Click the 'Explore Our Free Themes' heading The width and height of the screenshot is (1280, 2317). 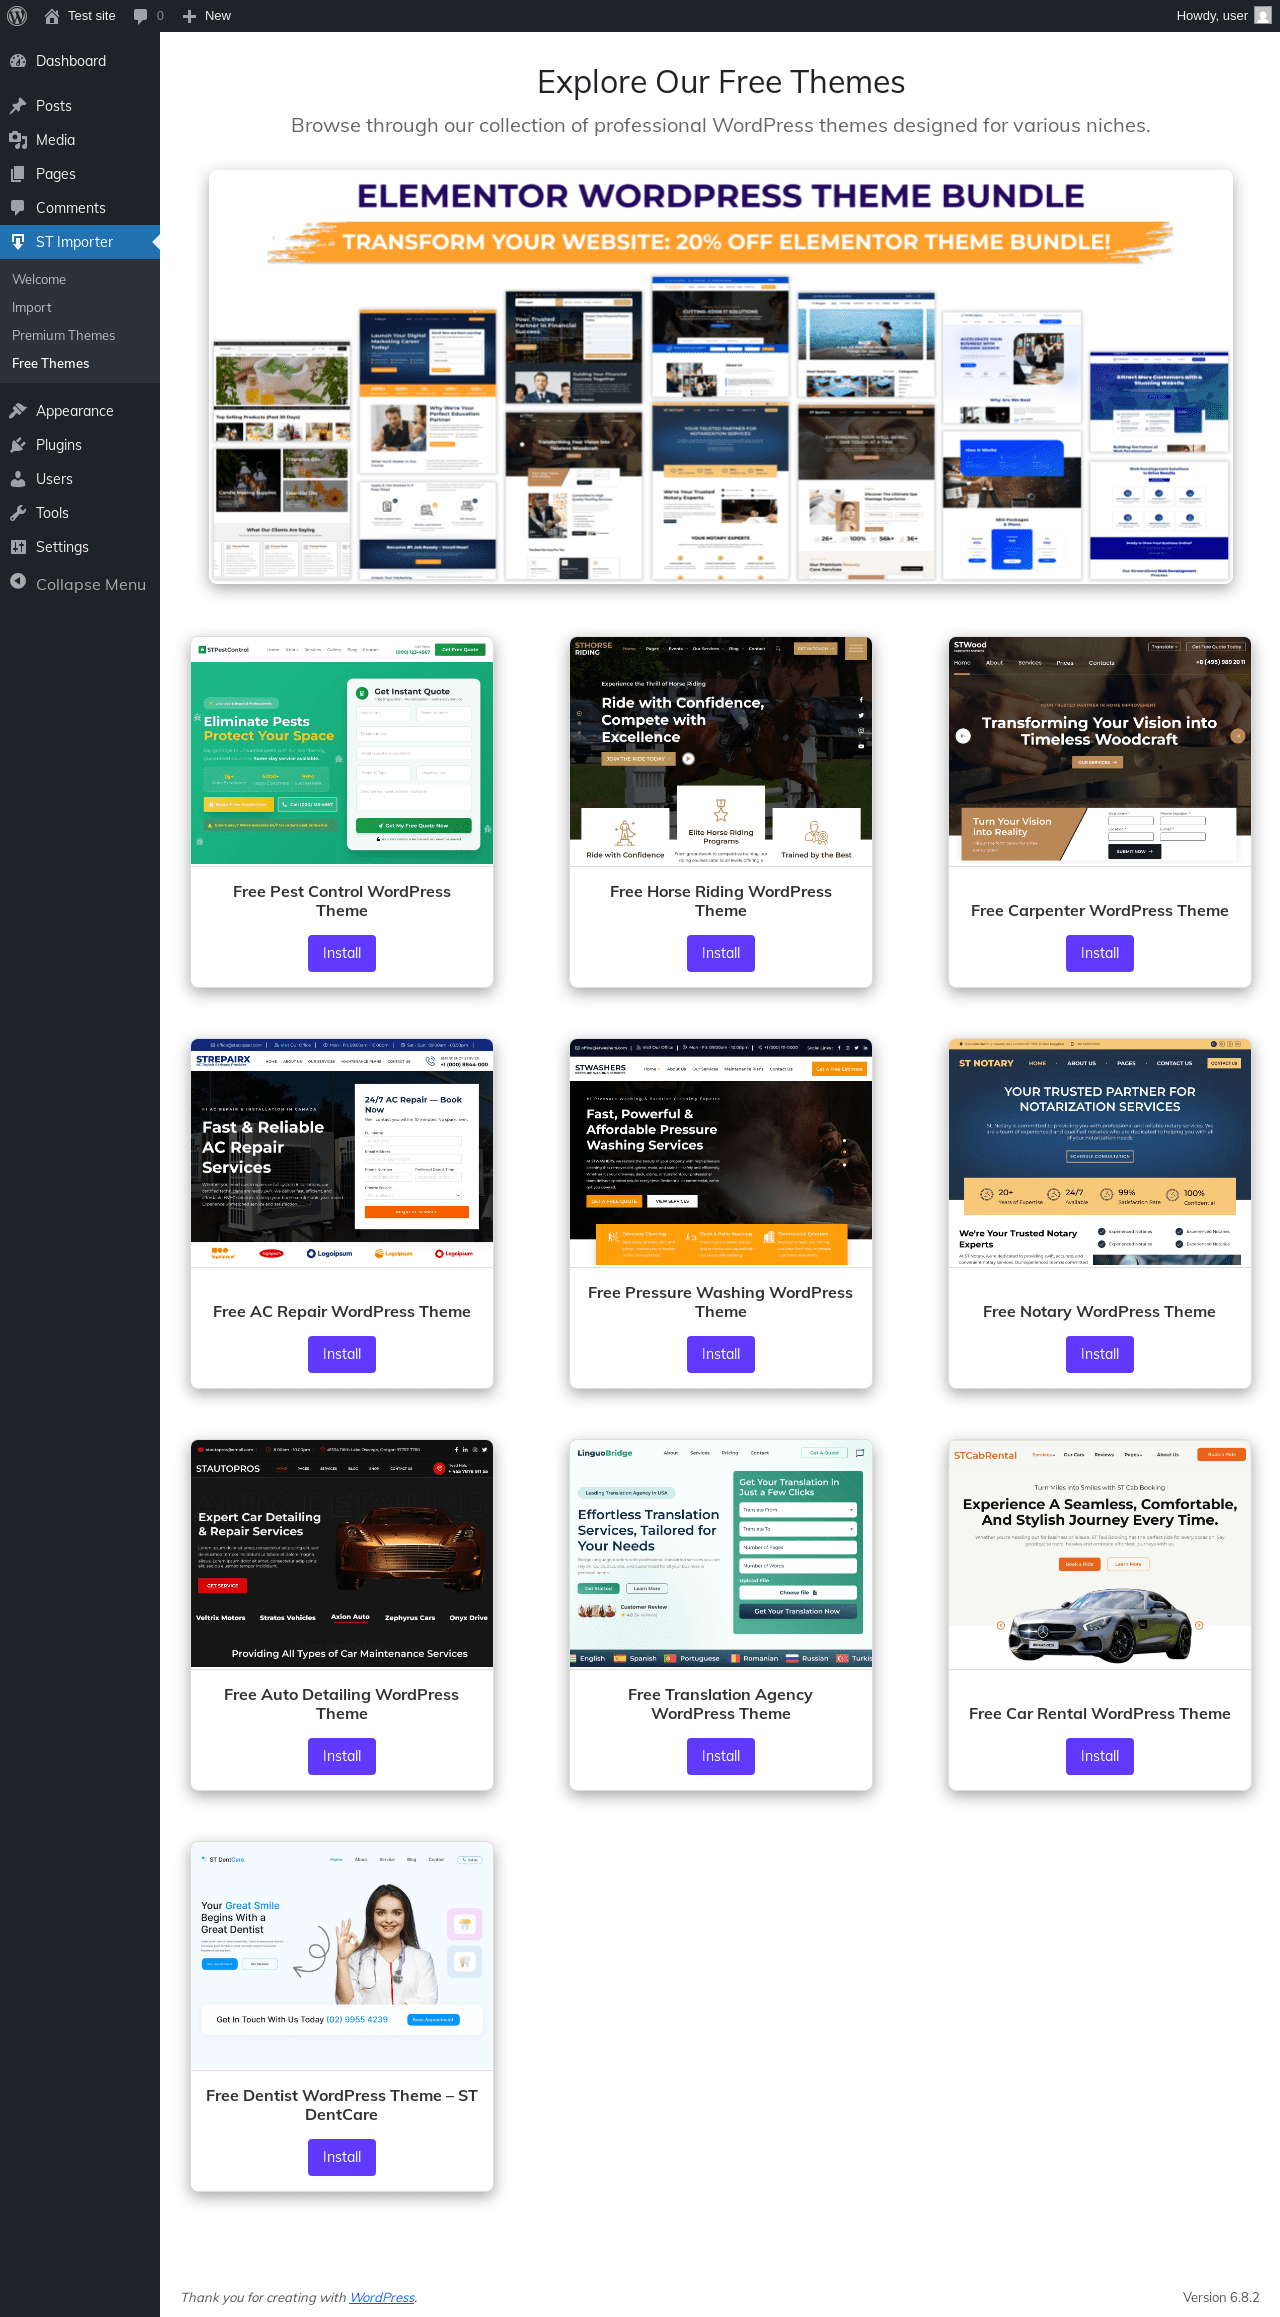coord(721,82)
